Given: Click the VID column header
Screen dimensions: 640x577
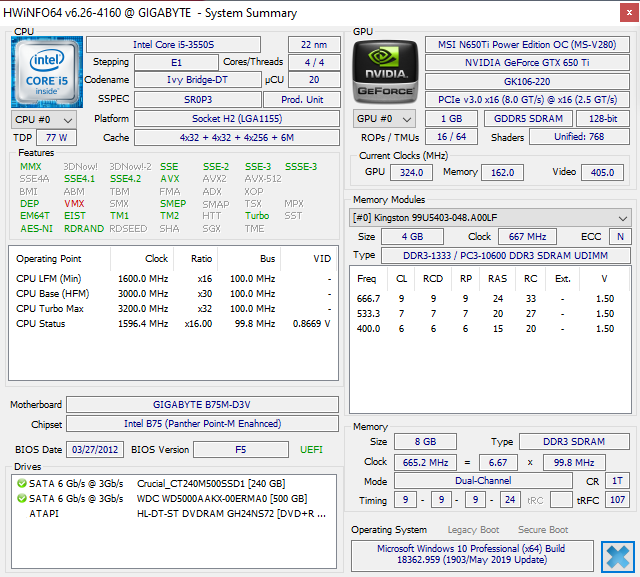Looking at the screenshot, I should tap(309, 259).
